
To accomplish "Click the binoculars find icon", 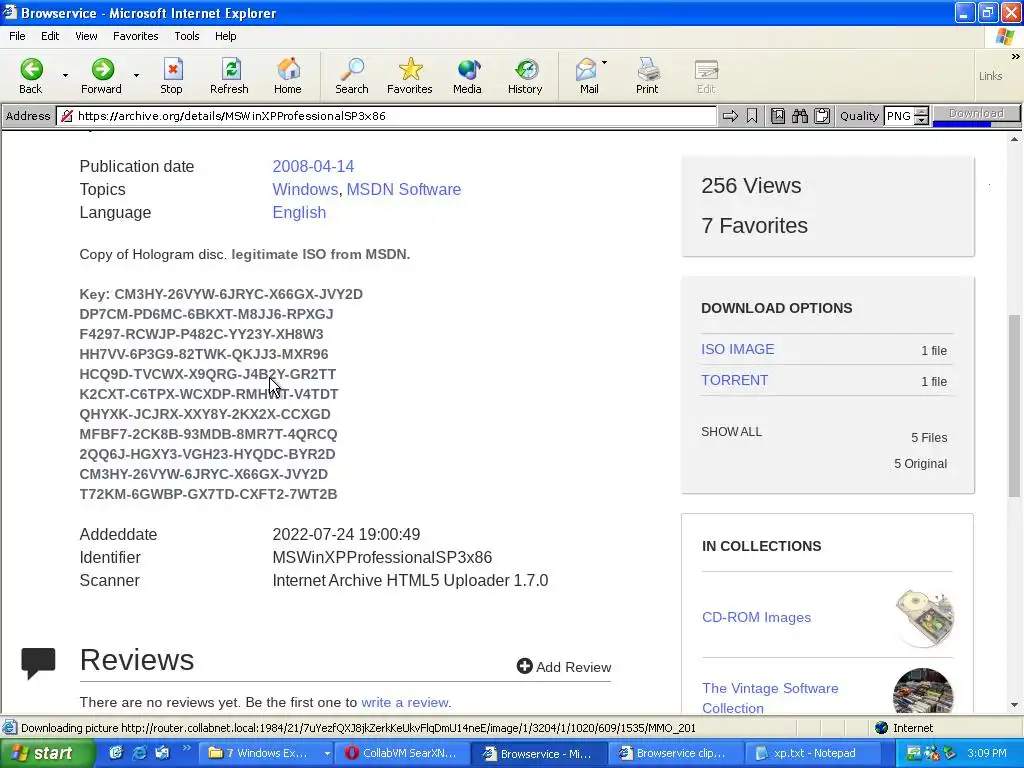I will click(x=800, y=116).
